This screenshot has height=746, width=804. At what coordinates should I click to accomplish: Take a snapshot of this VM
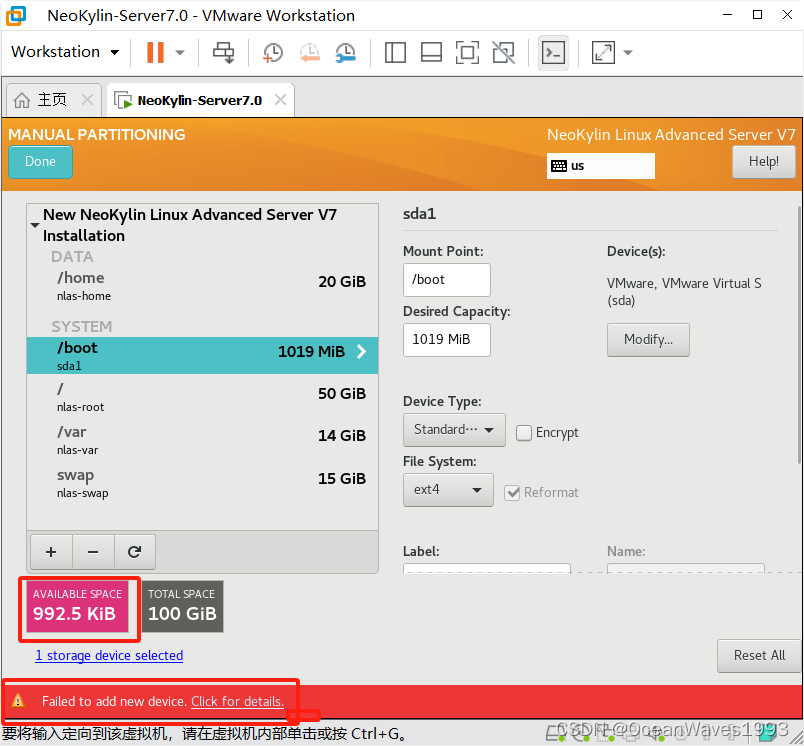[273, 52]
